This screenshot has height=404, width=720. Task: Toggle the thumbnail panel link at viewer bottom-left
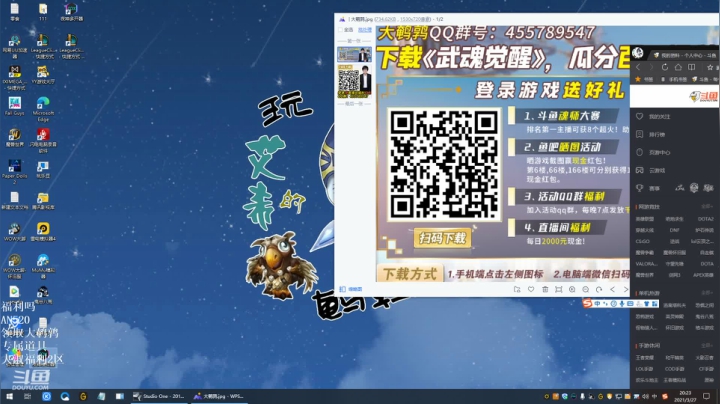tap(351, 289)
